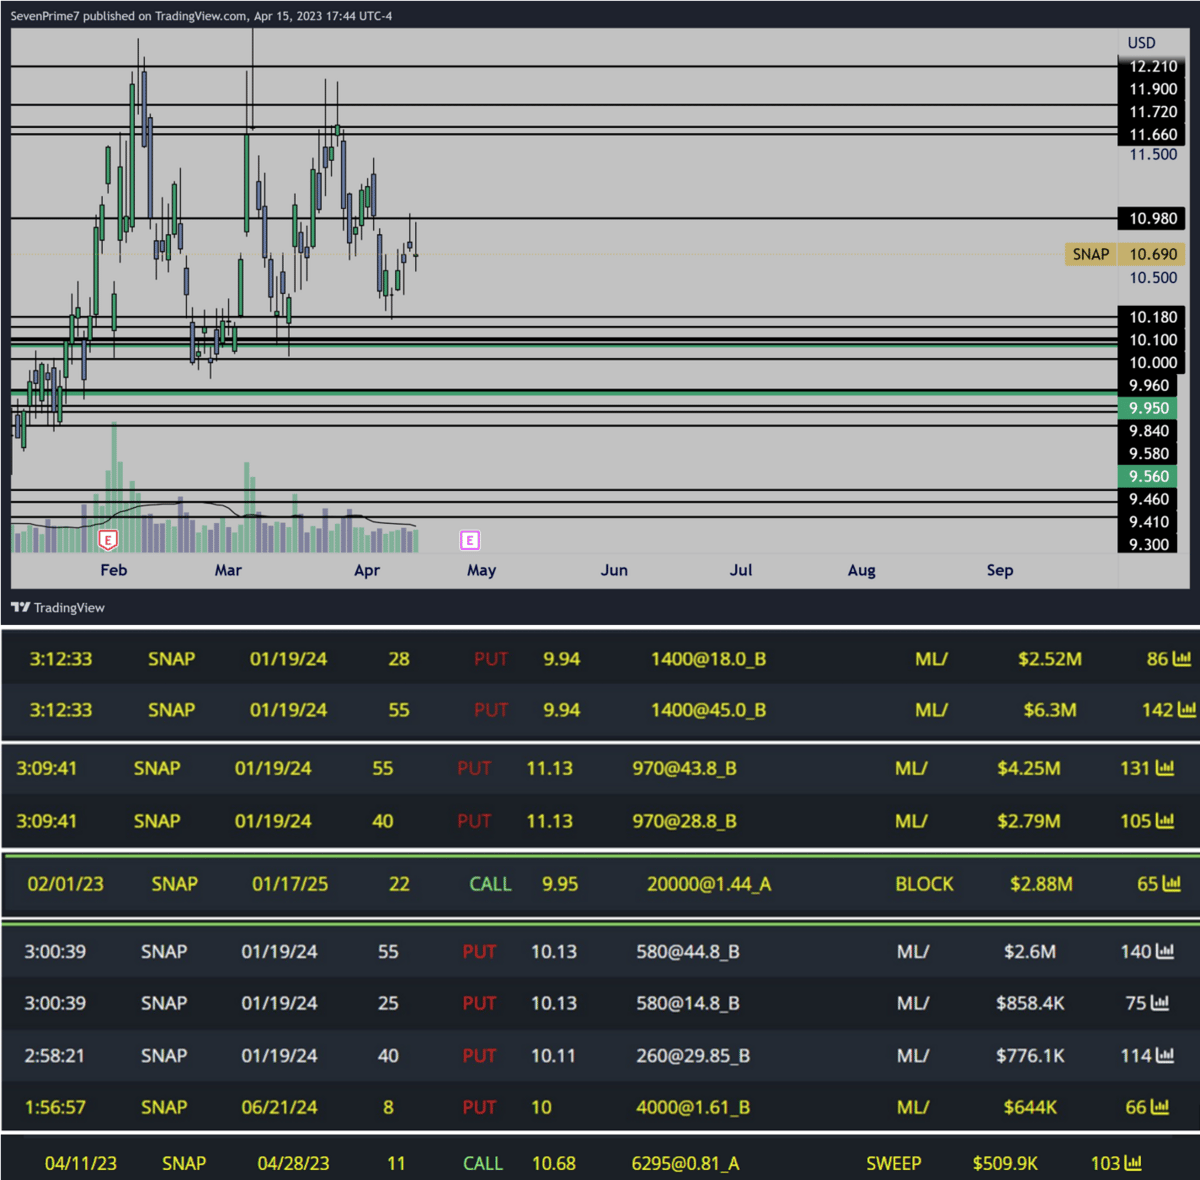Click the $2.88M premium value
1200x1180 pixels.
point(1041,884)
